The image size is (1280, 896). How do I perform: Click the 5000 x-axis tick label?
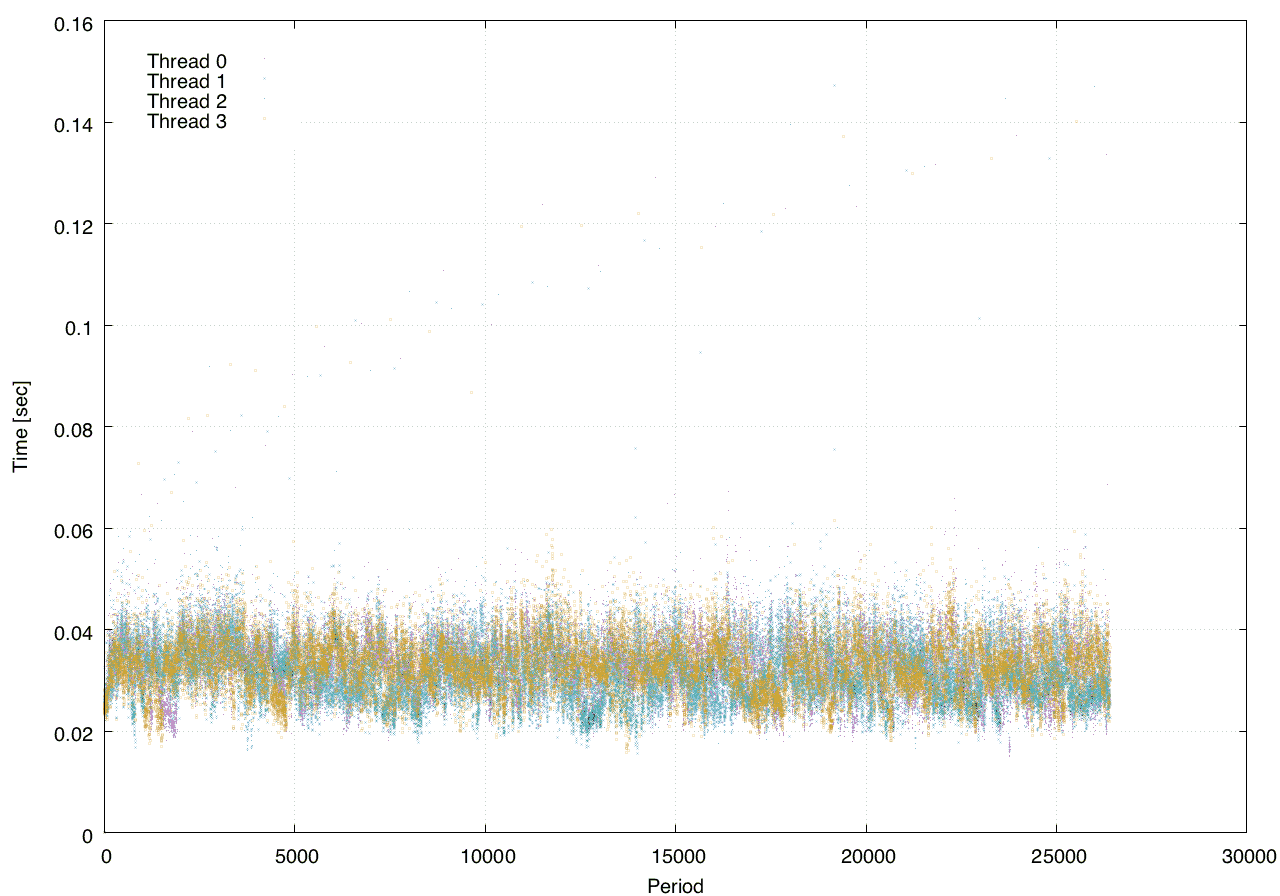pyautogui.click(x=295, y=855)
